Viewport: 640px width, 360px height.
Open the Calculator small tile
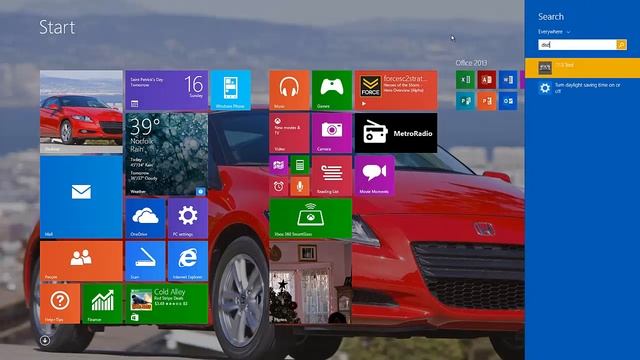coord(300,165)
